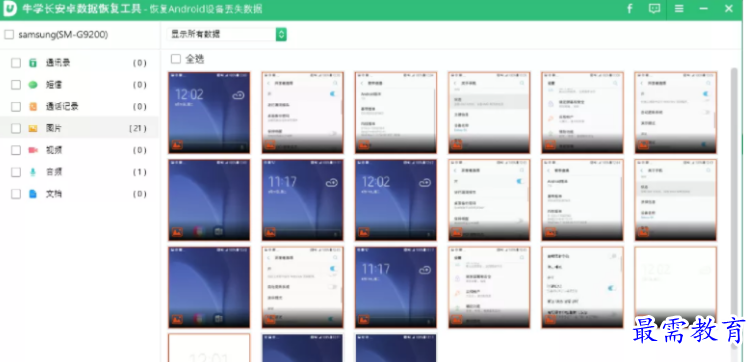754x362 pixels.
Task: Select fourth thumbnail in the first row
Action: (489, 112)
